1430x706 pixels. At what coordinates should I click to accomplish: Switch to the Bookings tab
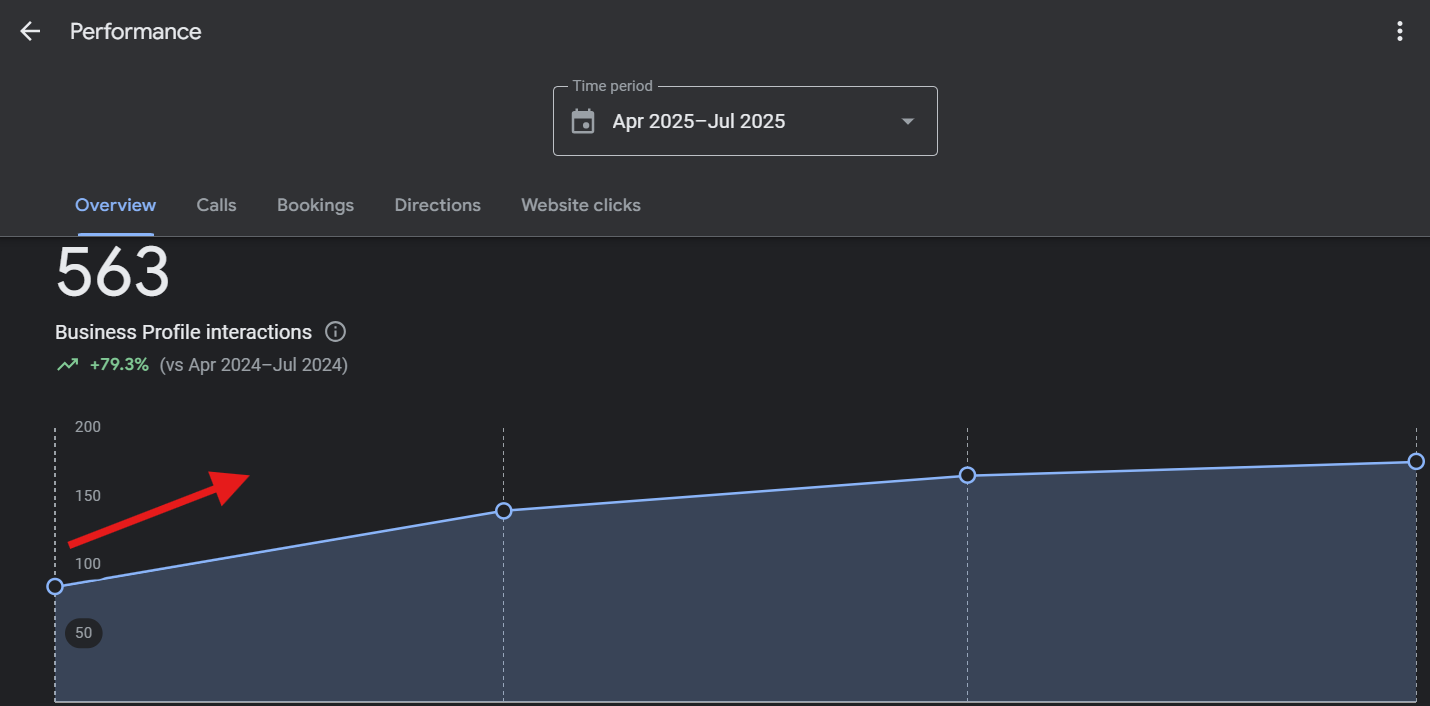tap(315, 205)
